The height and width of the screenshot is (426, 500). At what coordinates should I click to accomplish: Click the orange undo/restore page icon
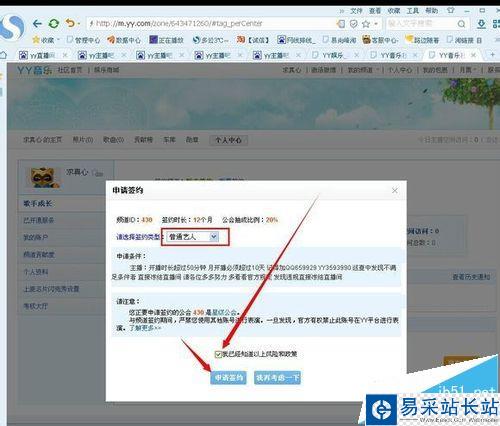coord(70,23)
